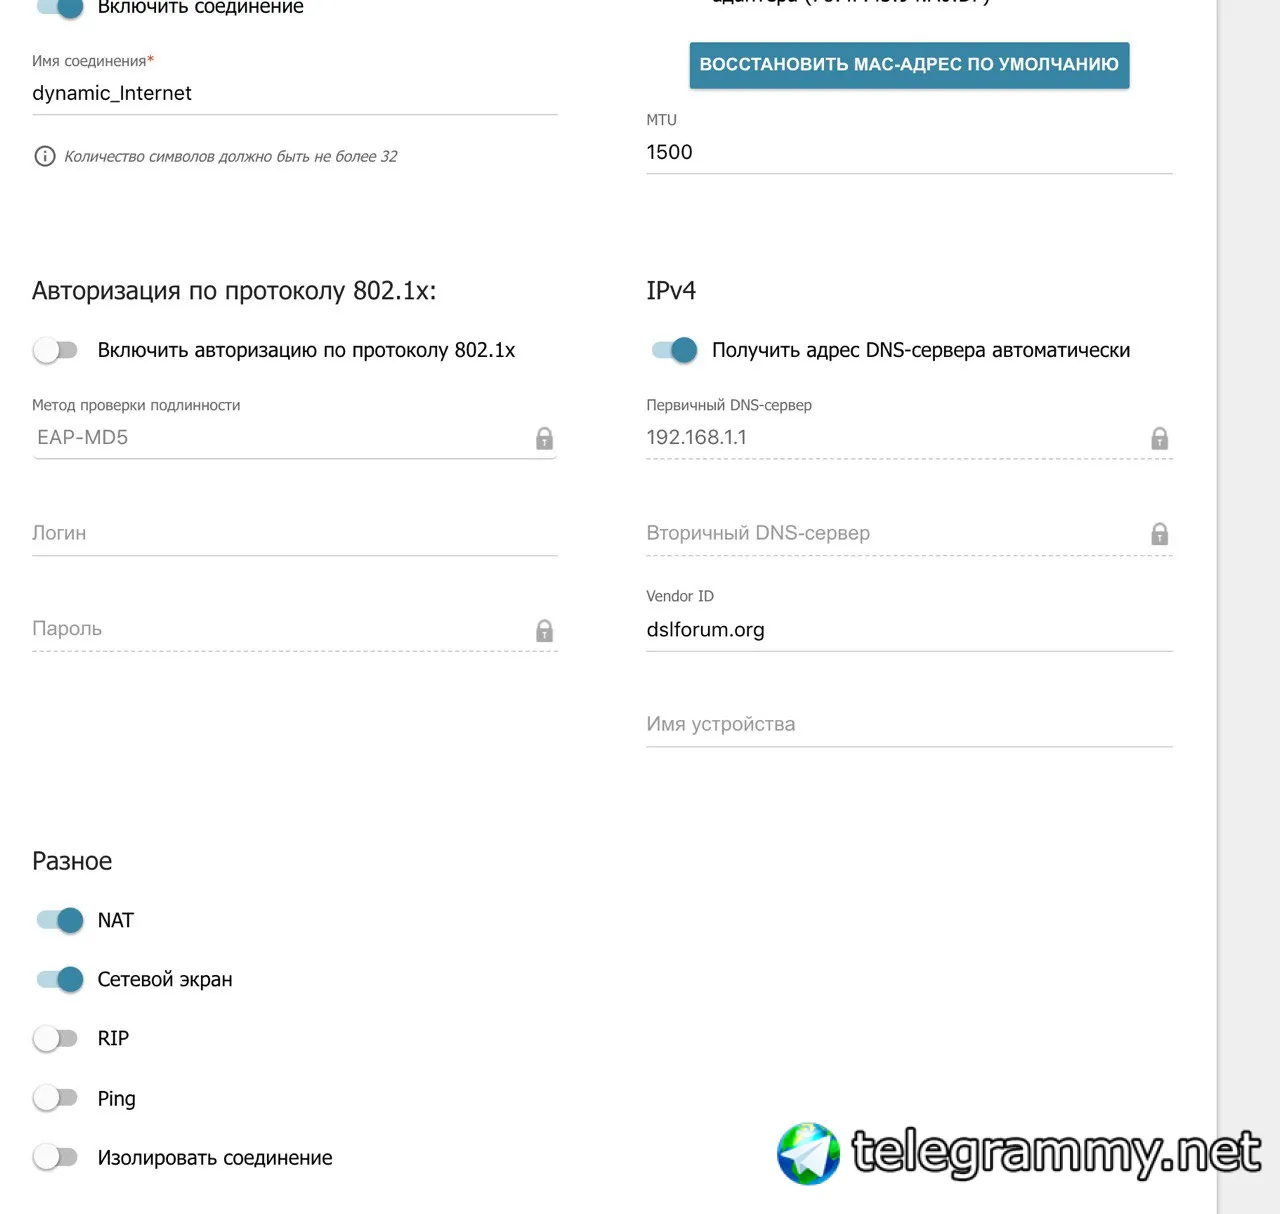This screenshot has height=1214, width=1280.
Task: Click the telegrammy.net watermark link
Action: tap(1055, 1153)
